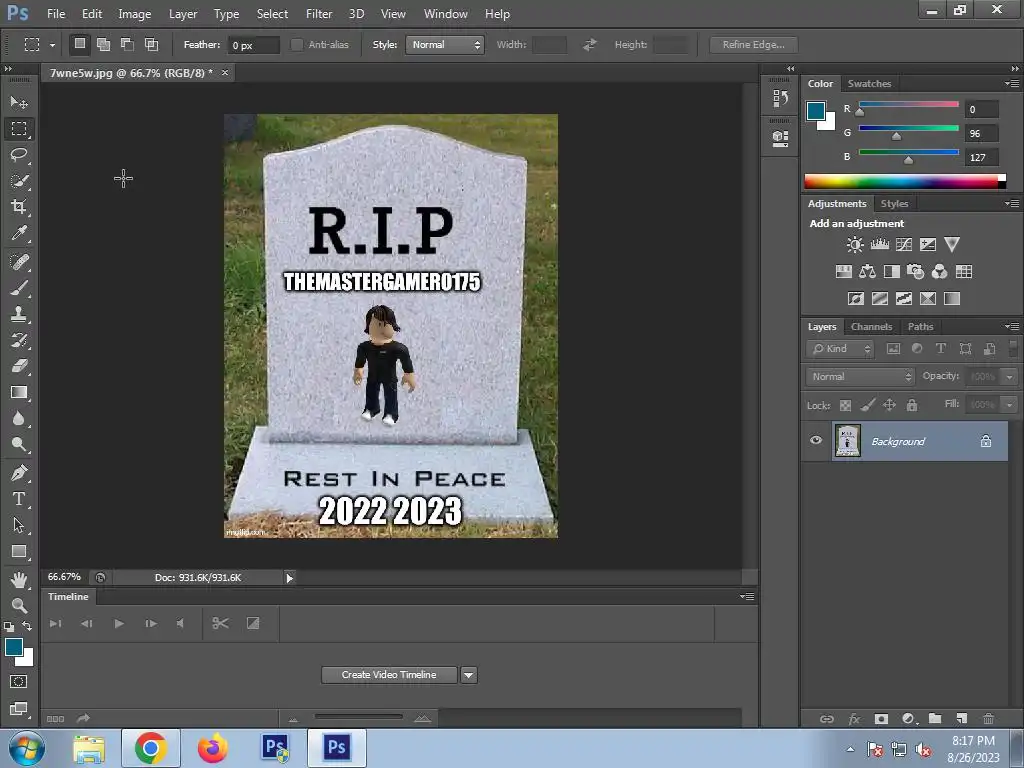
Task: Toggle Lock transparent pixels
Action: (x=845, y=406)
